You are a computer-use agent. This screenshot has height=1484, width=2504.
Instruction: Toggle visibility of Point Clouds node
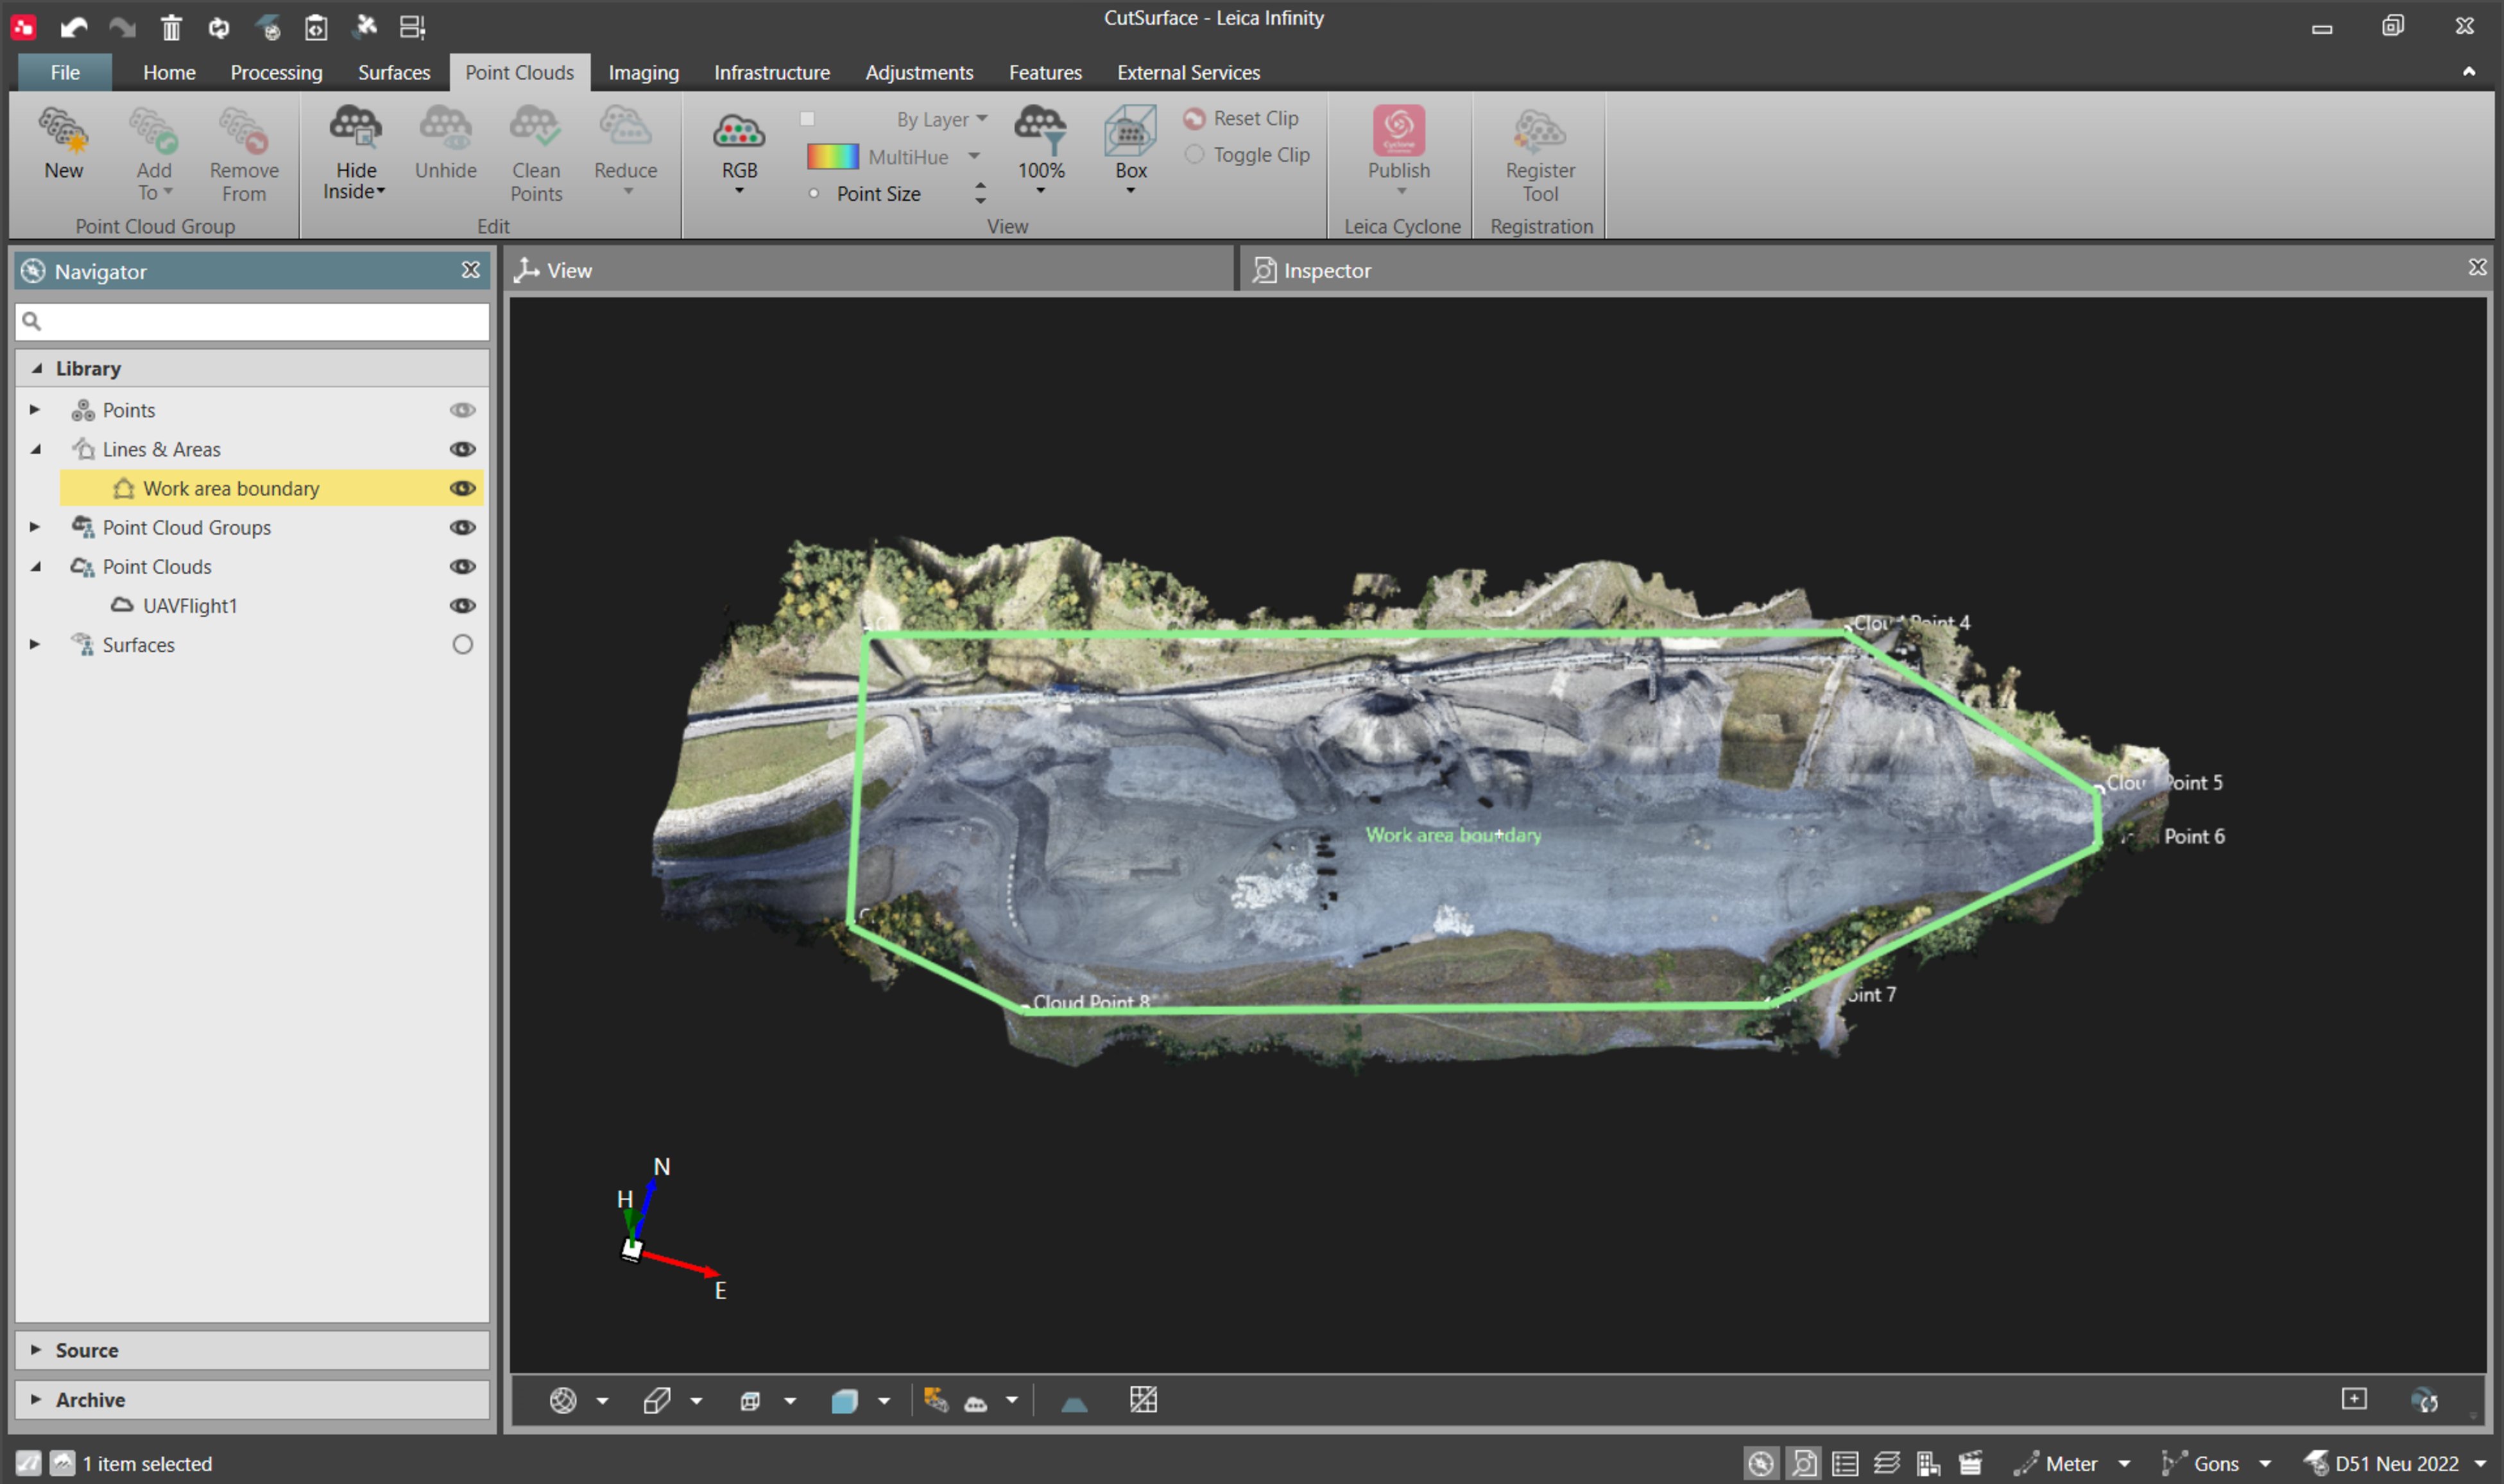462,566
